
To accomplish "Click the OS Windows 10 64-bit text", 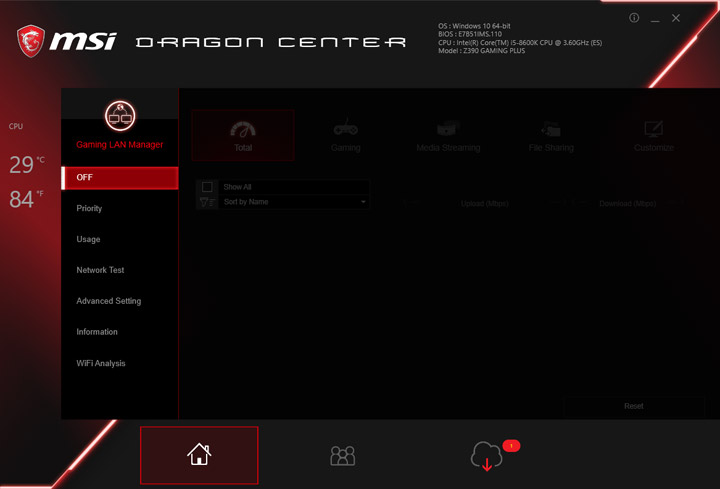I will pyautogui.click(x=474, y=26).
